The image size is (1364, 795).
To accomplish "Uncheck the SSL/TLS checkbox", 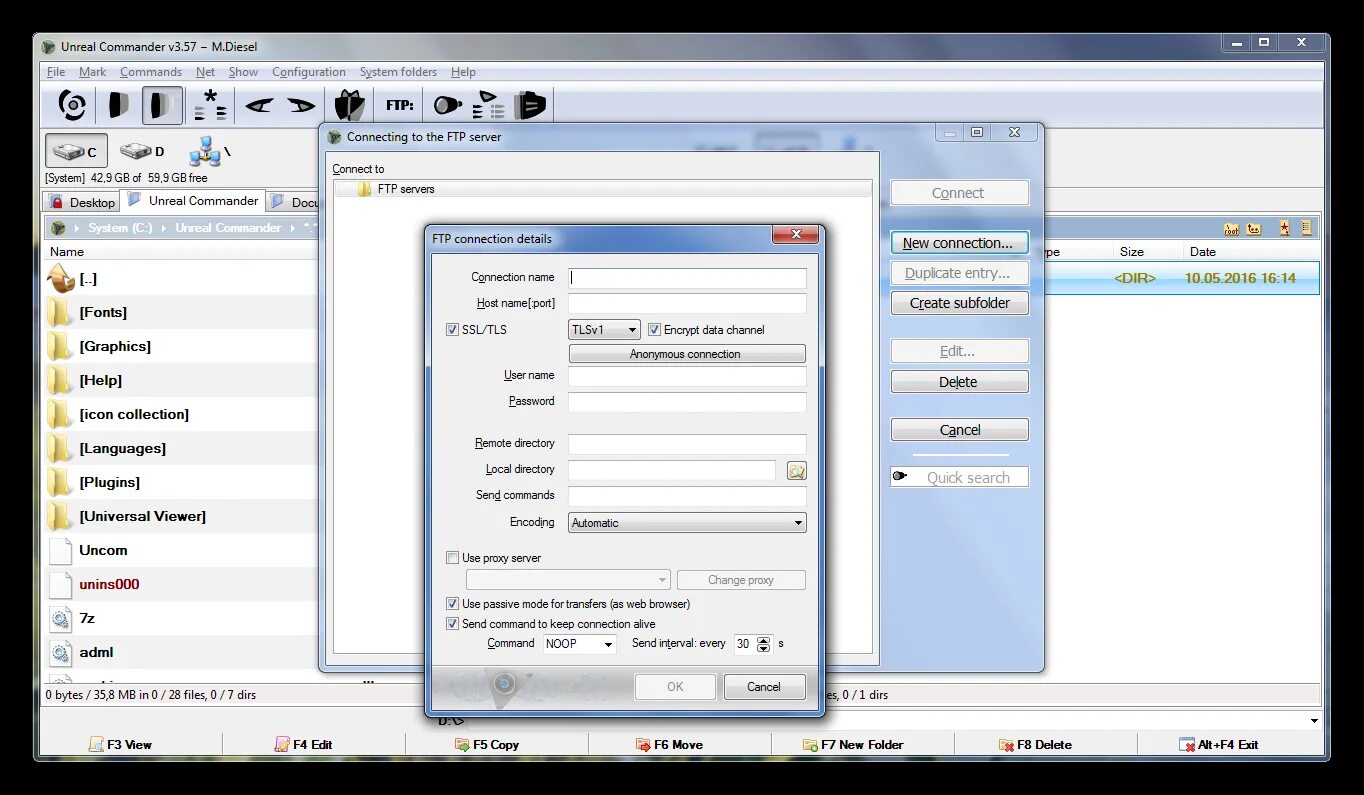I will pos(452,329).
